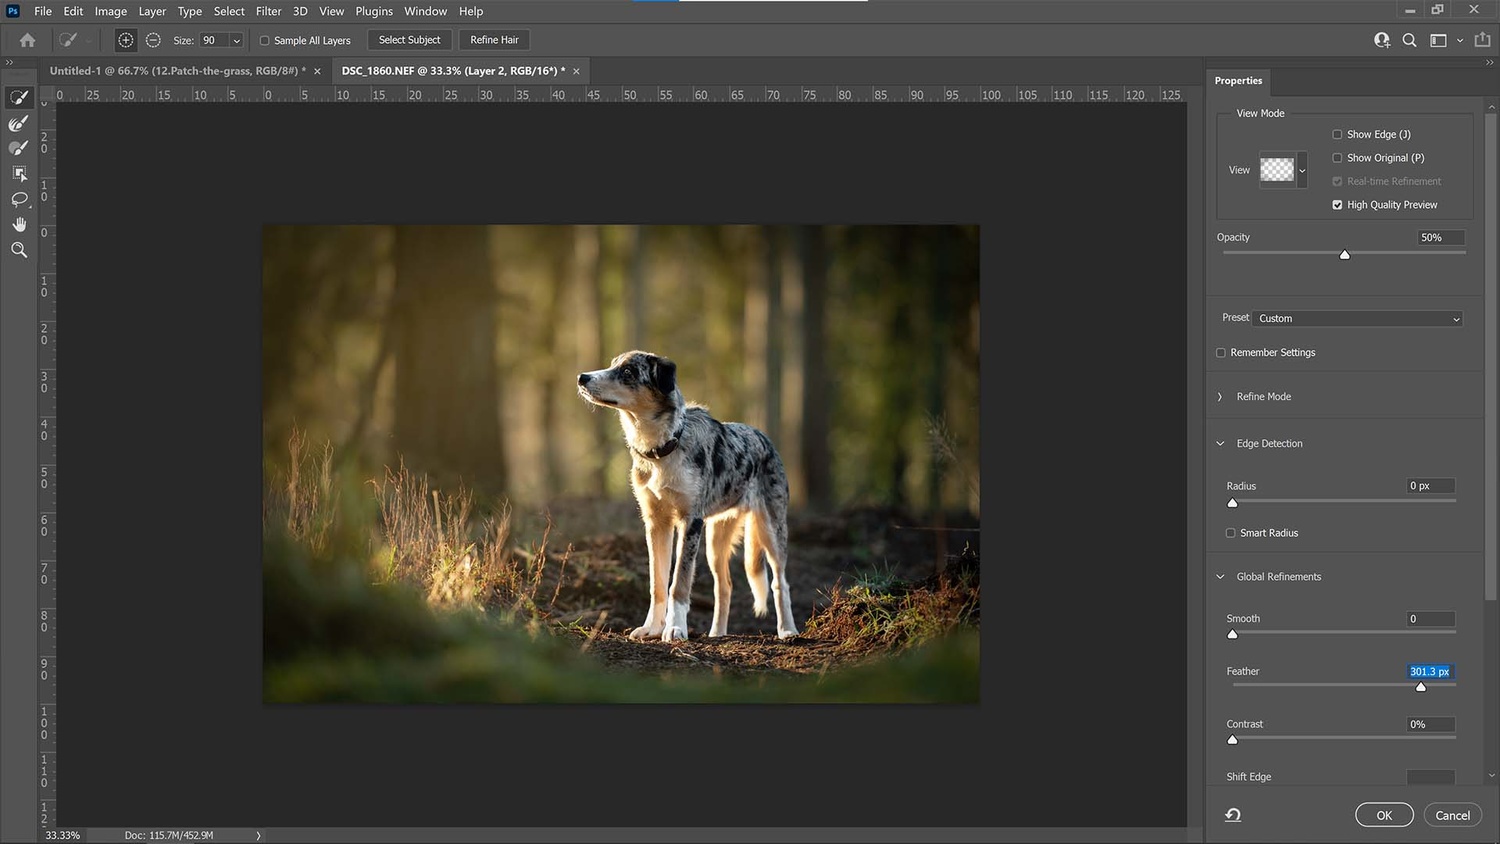Click the Reset workspace arrow icon
Image resolution: width=1500 pixels, height=844 pixels.
1233,815
